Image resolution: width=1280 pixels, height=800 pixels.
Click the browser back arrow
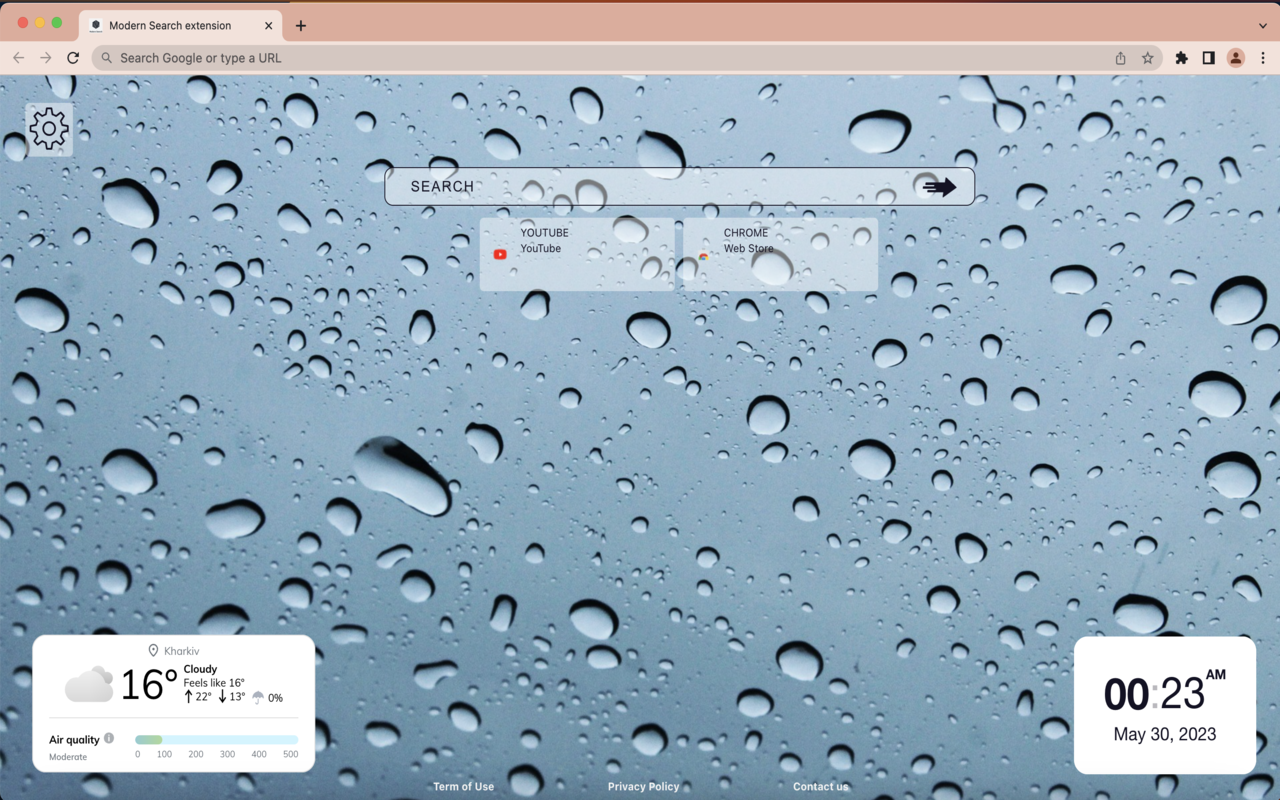click(18, 58)
